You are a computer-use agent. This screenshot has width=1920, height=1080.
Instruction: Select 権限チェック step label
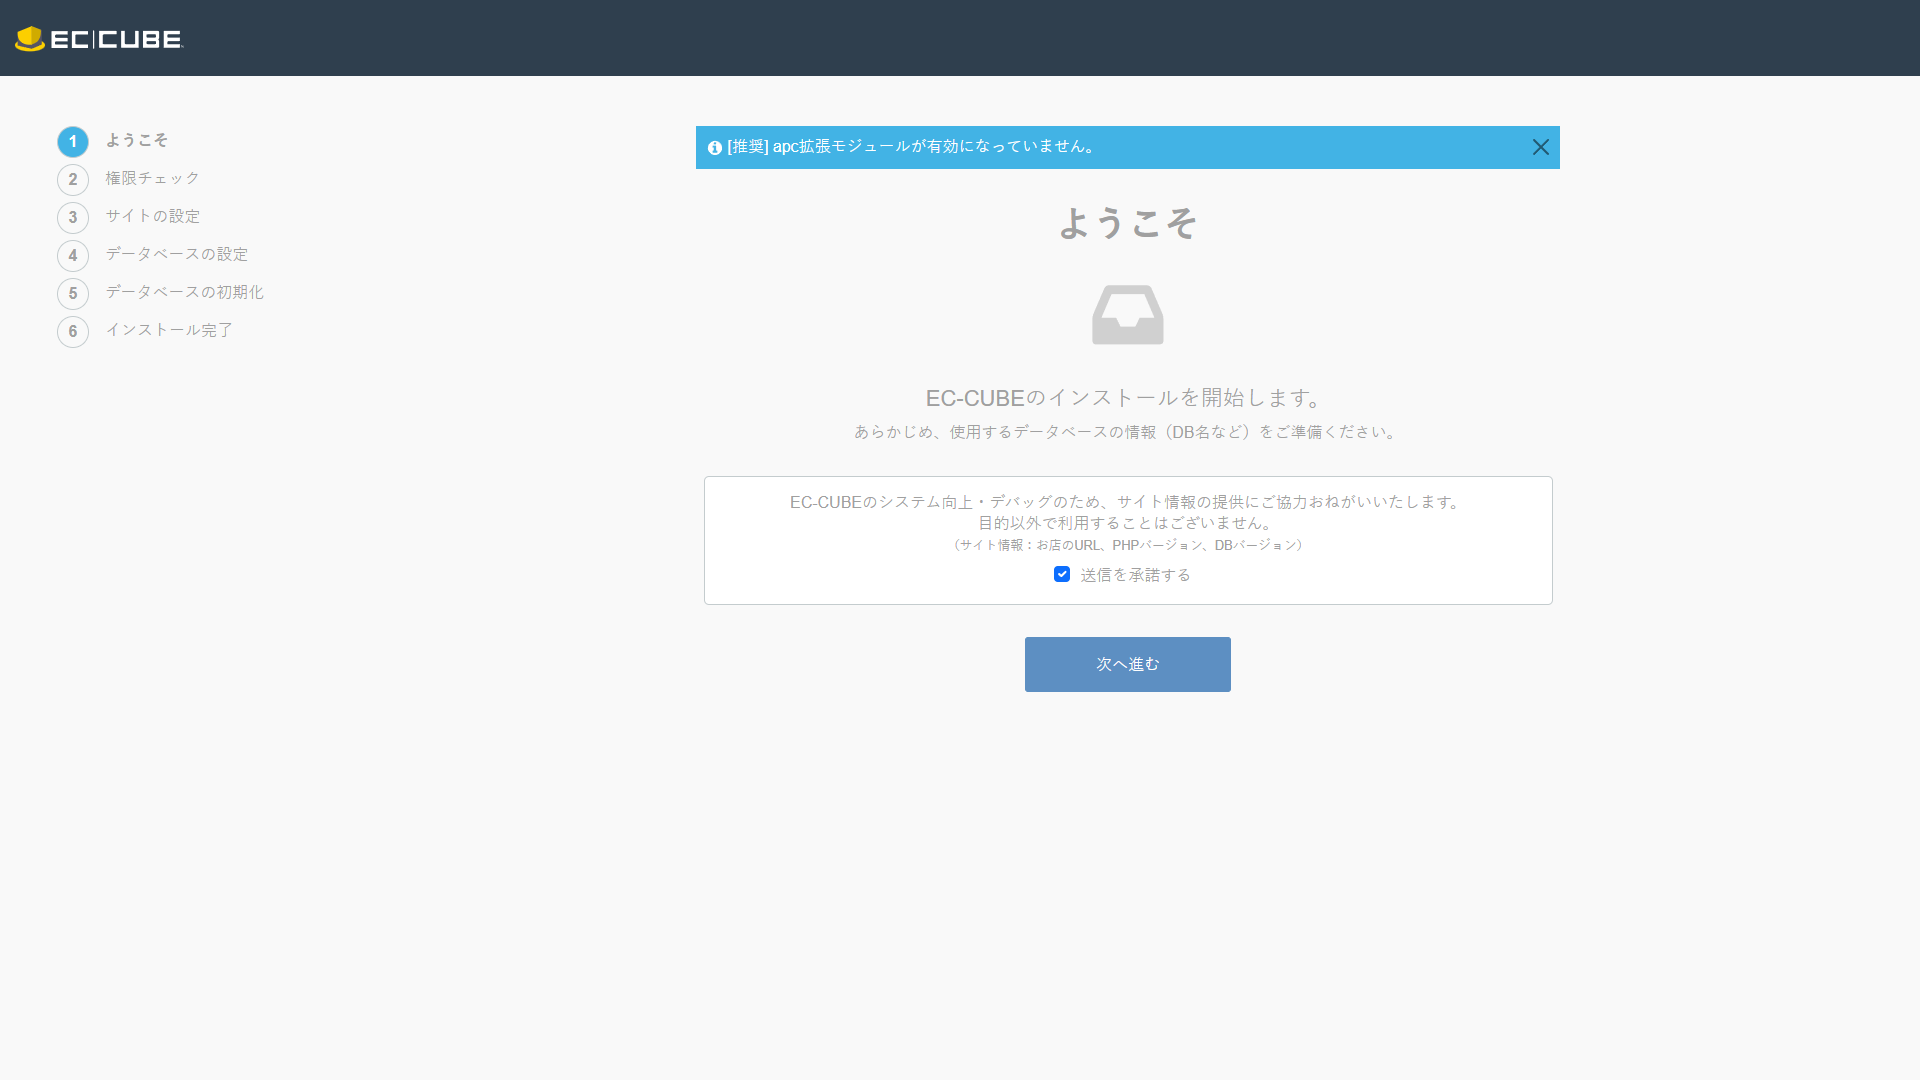pyautogui.click(x=152, y=178)
